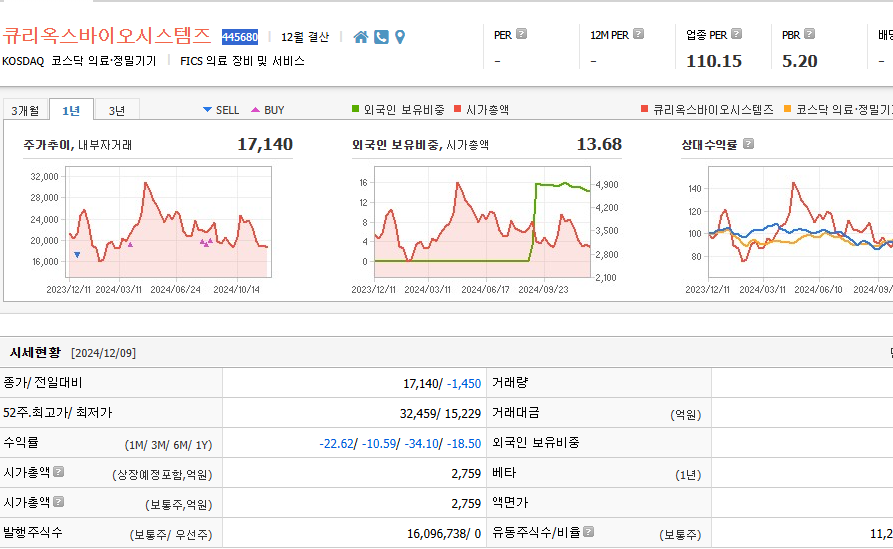Screen dimensions: 893x549
Task: Open help icon next to 업종 PER
Action: click(x=736, y=34)
